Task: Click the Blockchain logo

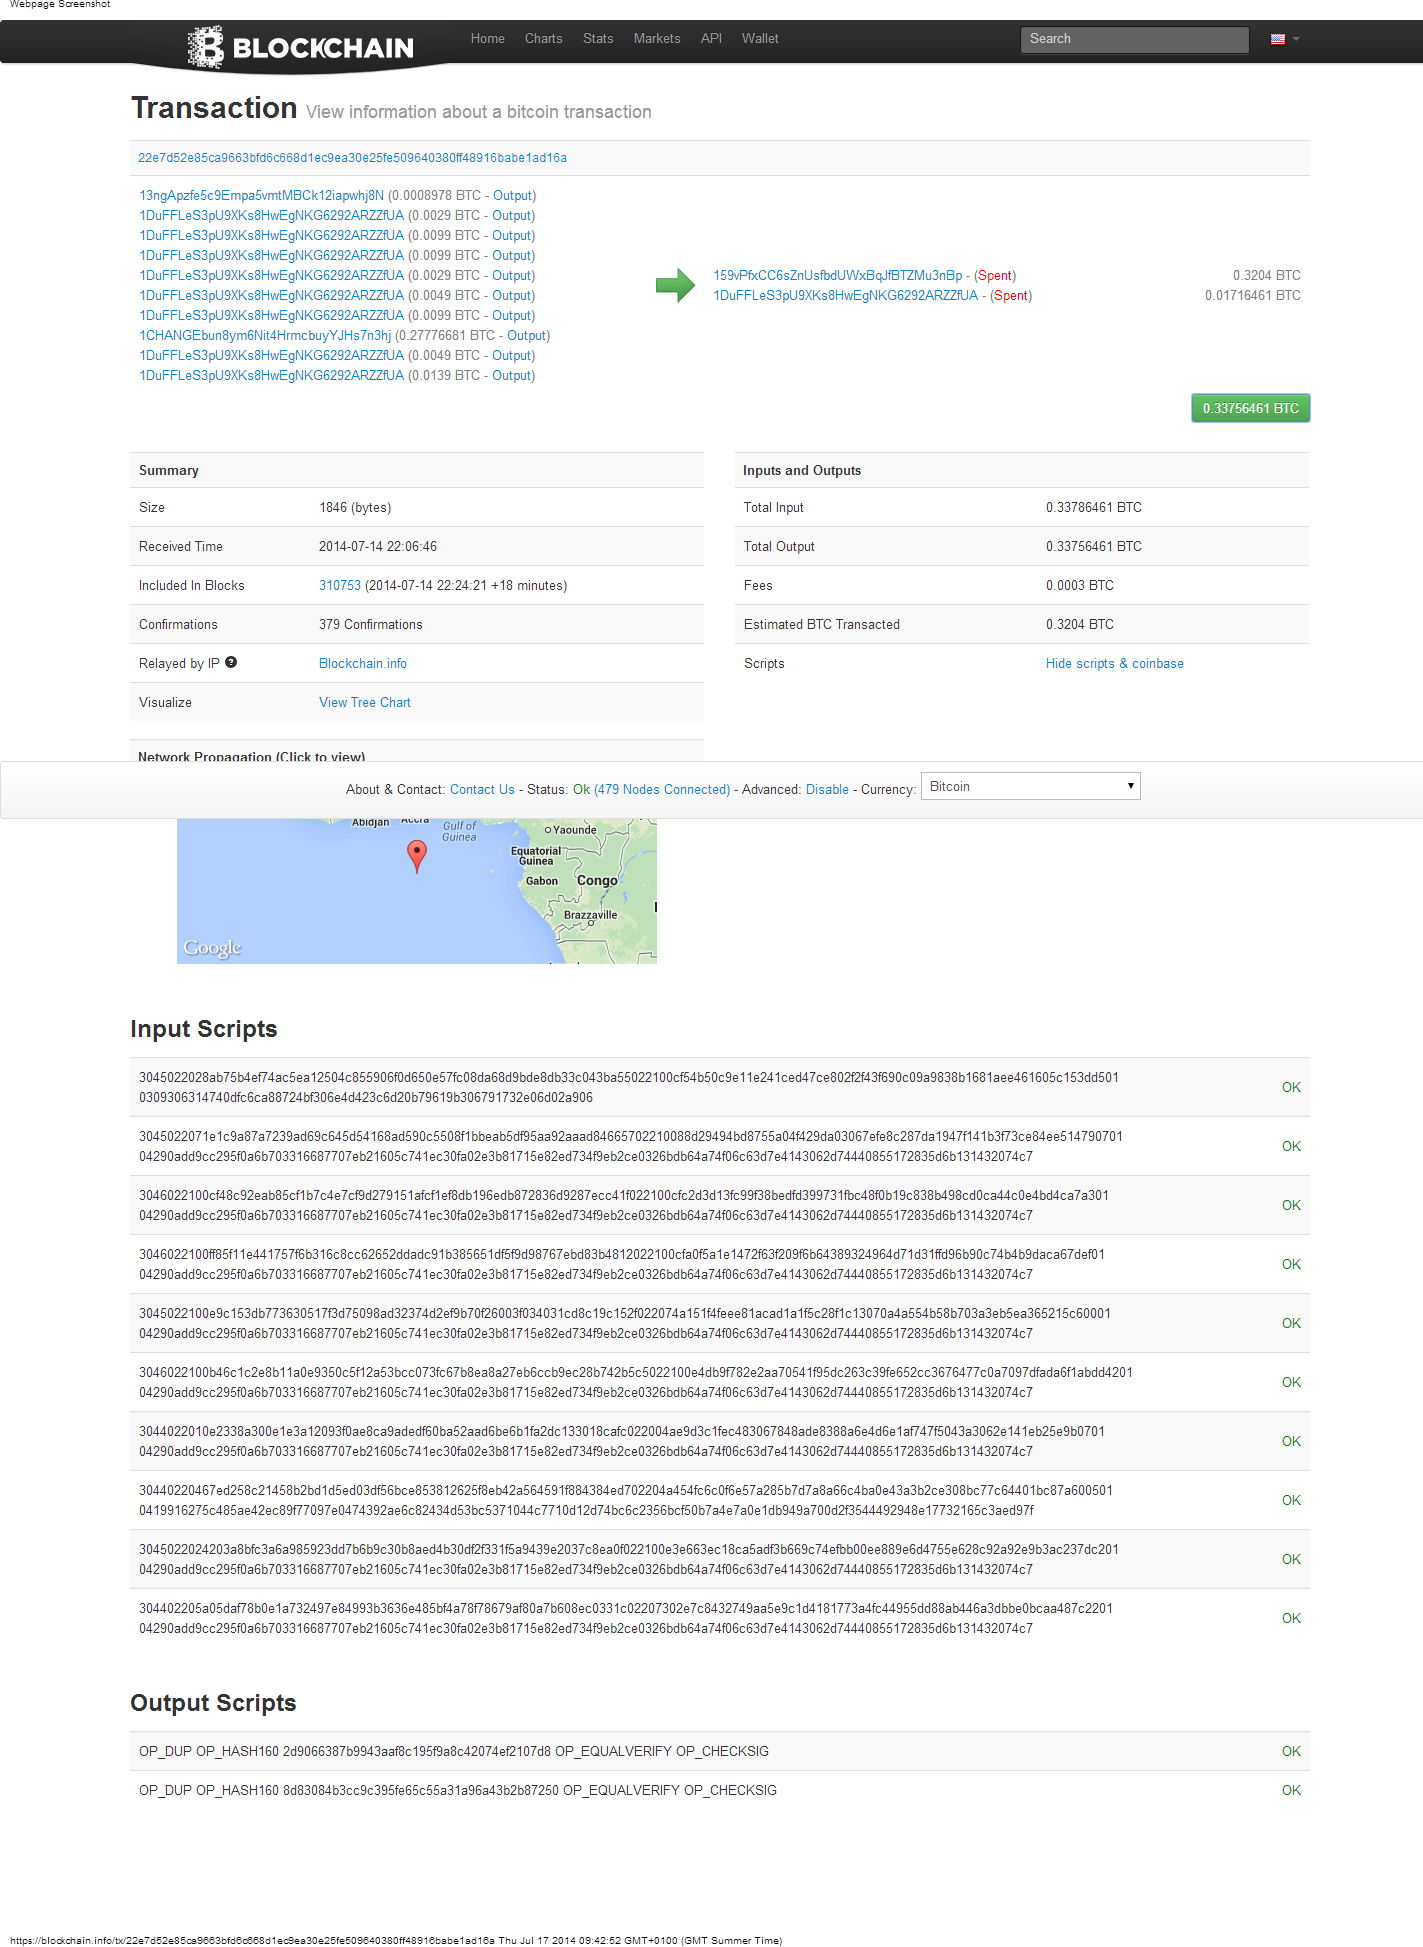Action: click(x=301, y=47)
